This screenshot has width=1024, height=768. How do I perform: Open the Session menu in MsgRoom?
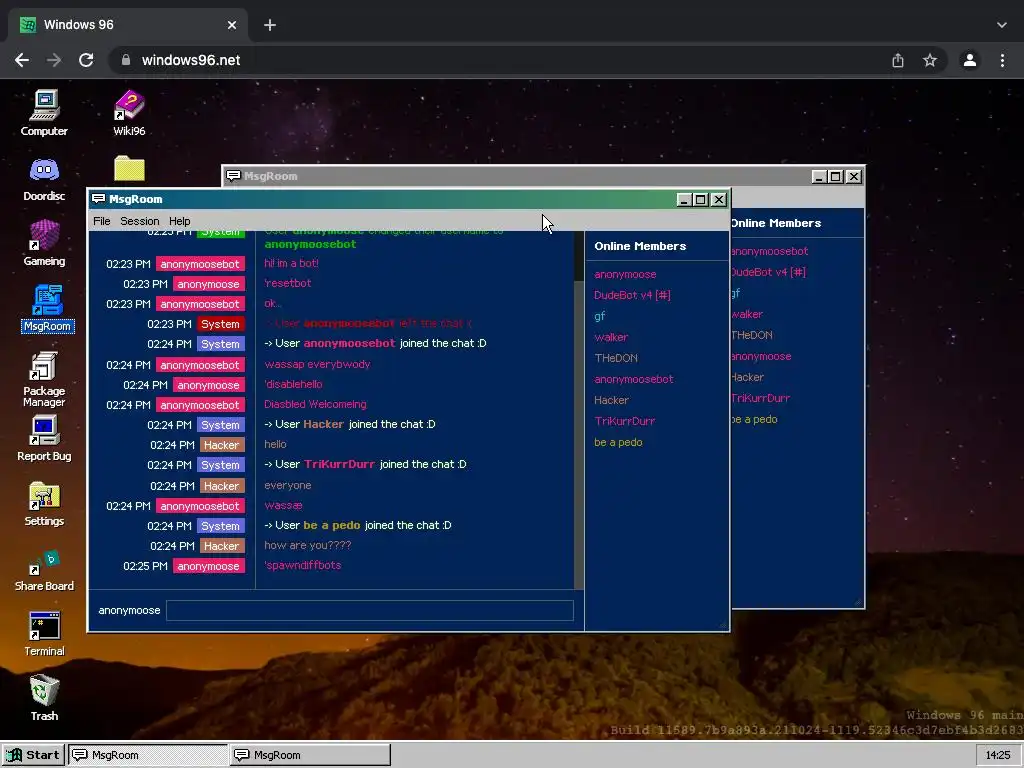coord(140,221)
